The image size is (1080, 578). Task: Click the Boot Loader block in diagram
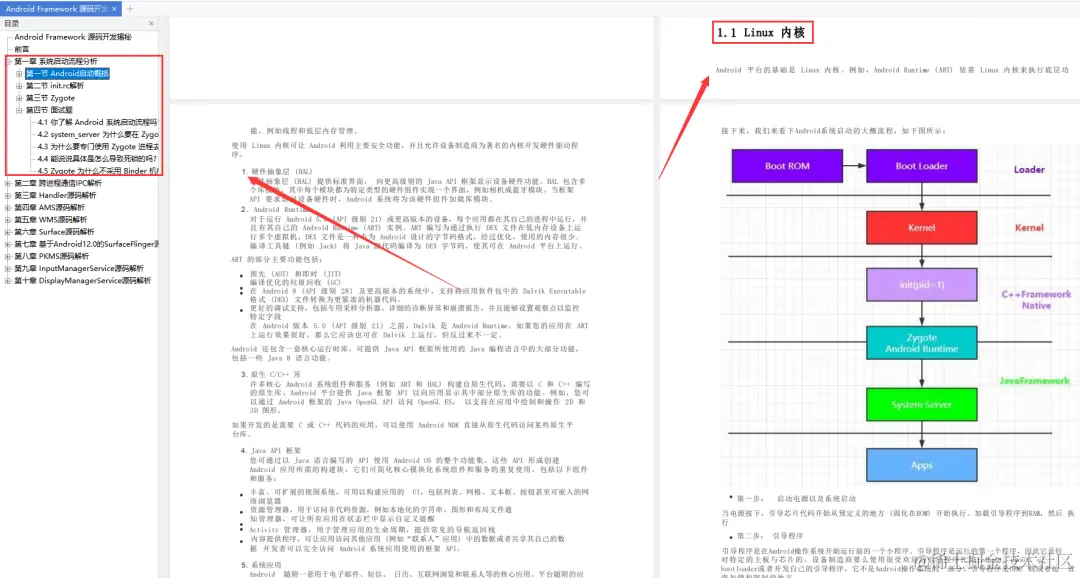(922, 166)
